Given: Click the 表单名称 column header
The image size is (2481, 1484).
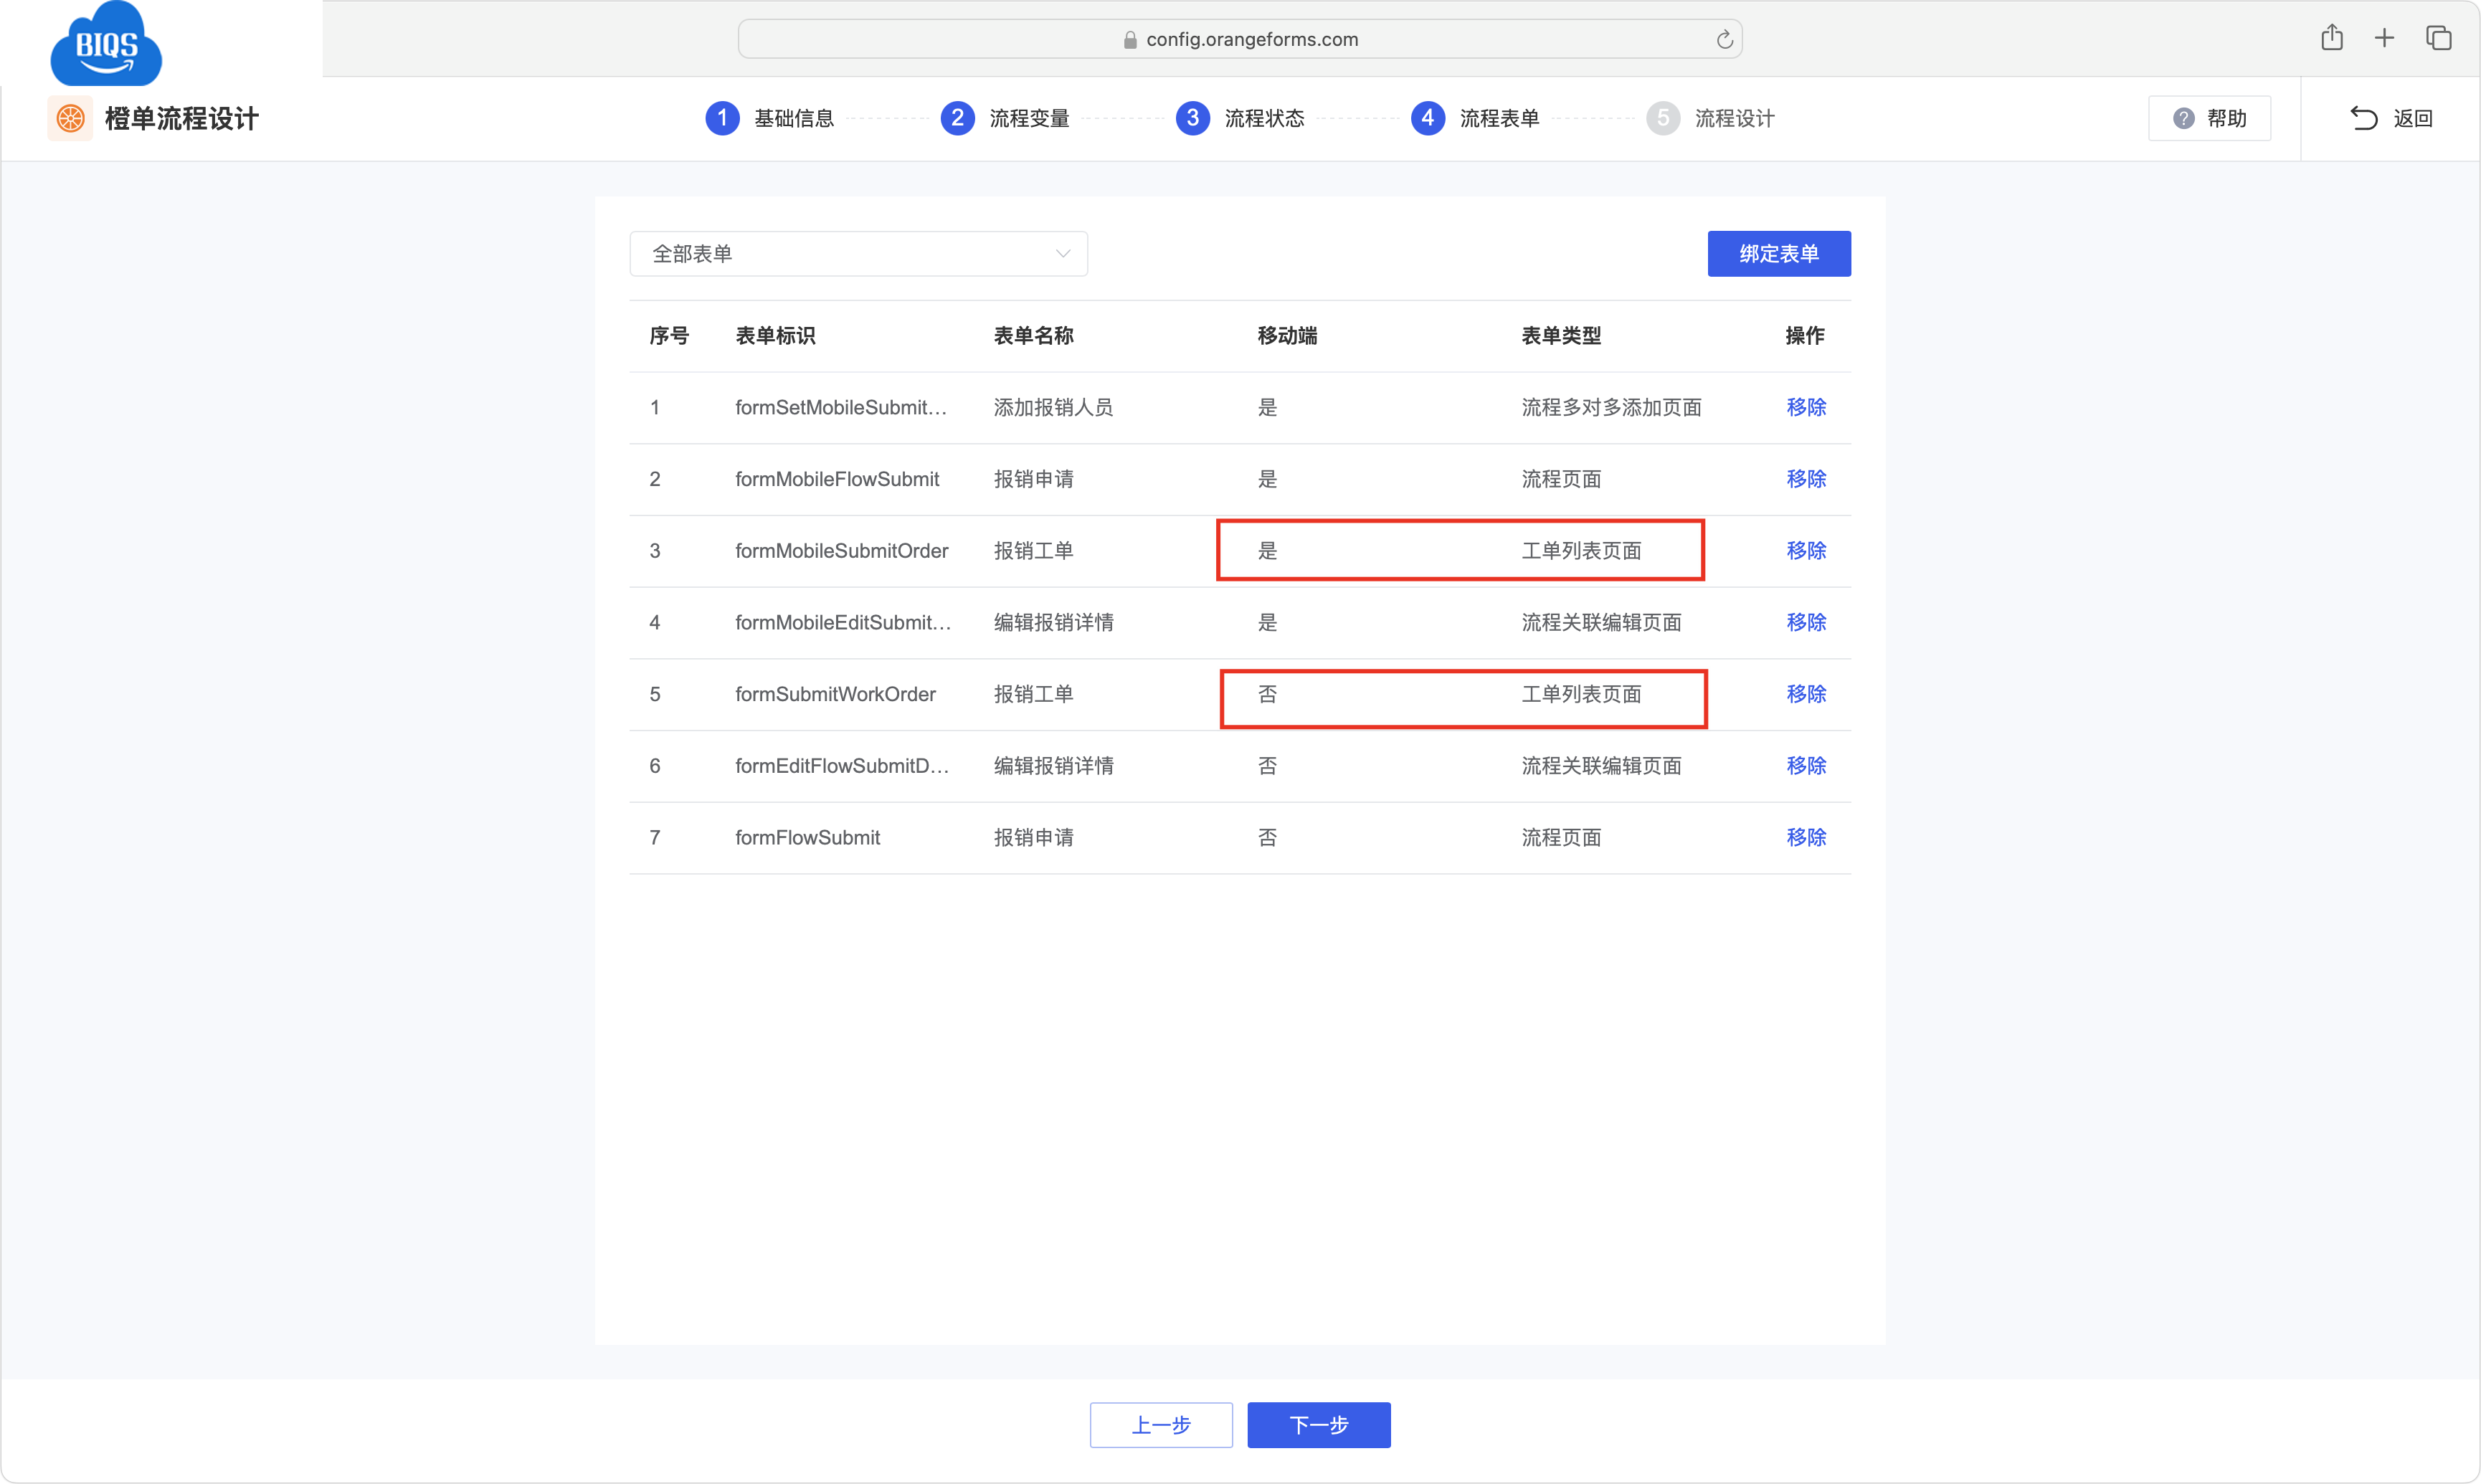Looking at the screenshot, I should pos(1033,336).
